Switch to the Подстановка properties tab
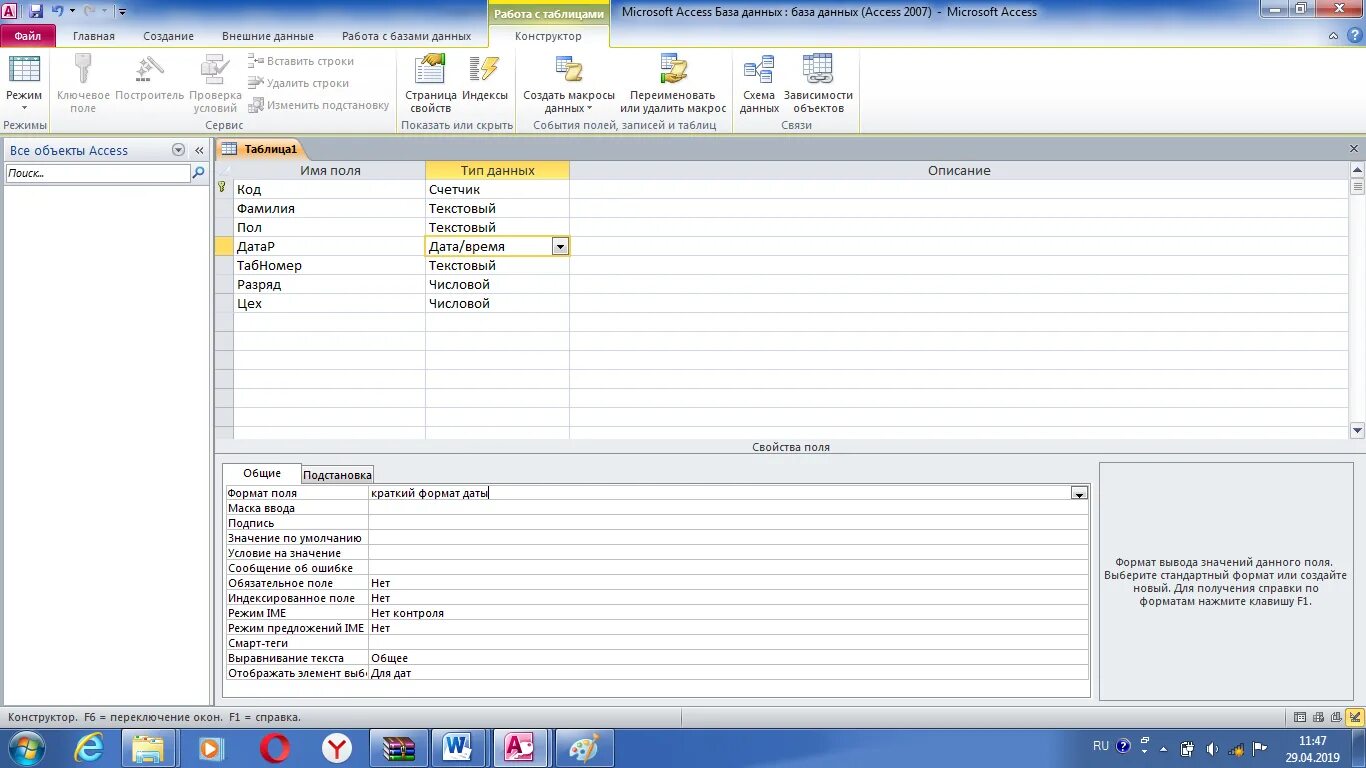The height and width of the screenshot is (768, 1366). [x=337, y=475]
